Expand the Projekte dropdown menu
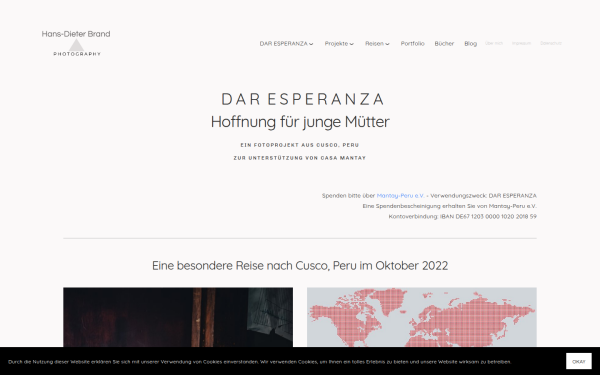Screen dimensions: 600x375 point(339,44)
